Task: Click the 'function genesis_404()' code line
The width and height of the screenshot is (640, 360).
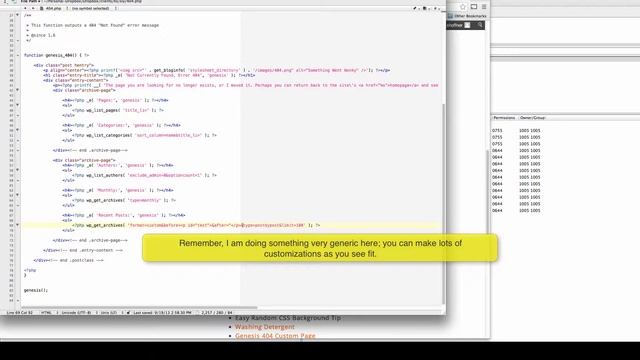Action: click(x=56, y=55)
